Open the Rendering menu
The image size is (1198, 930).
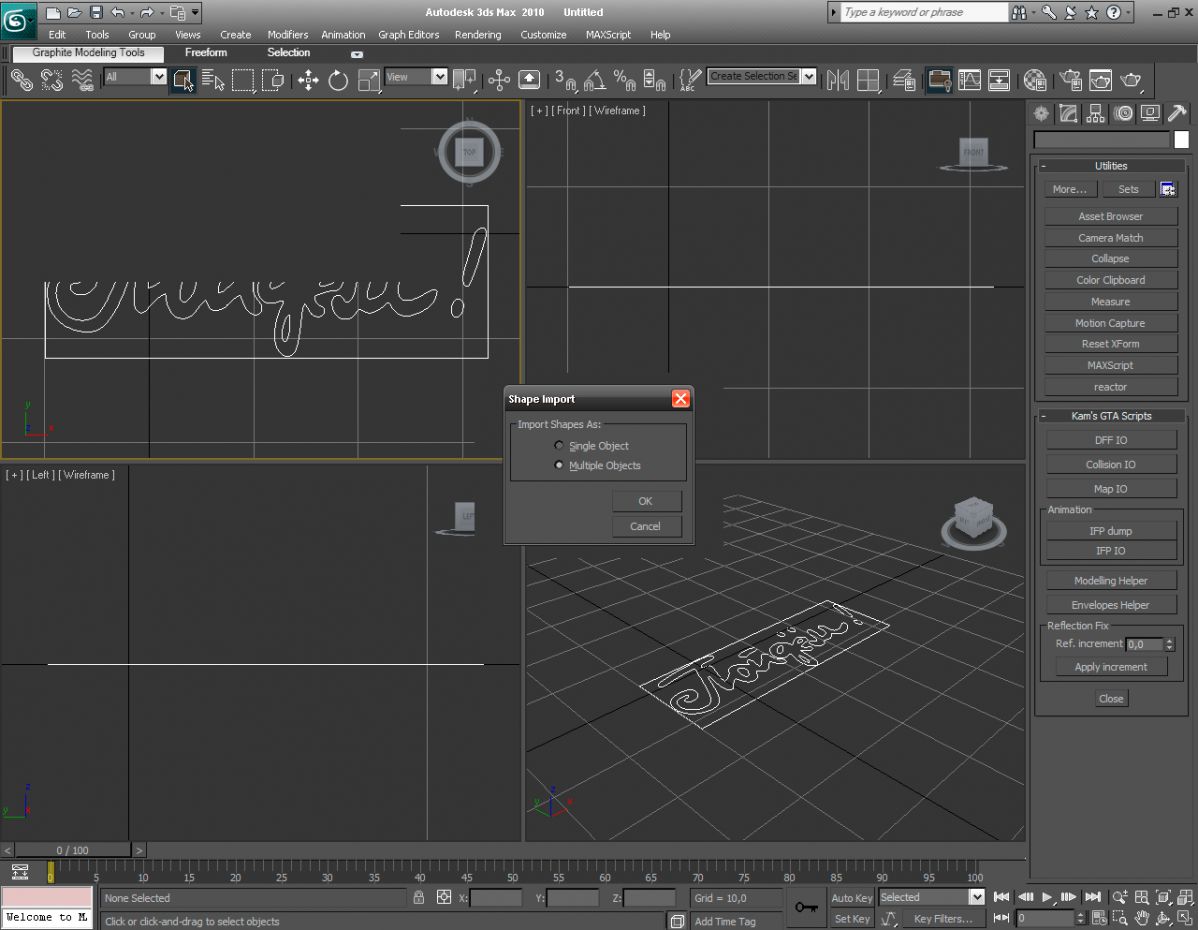[x=478, y=34]
